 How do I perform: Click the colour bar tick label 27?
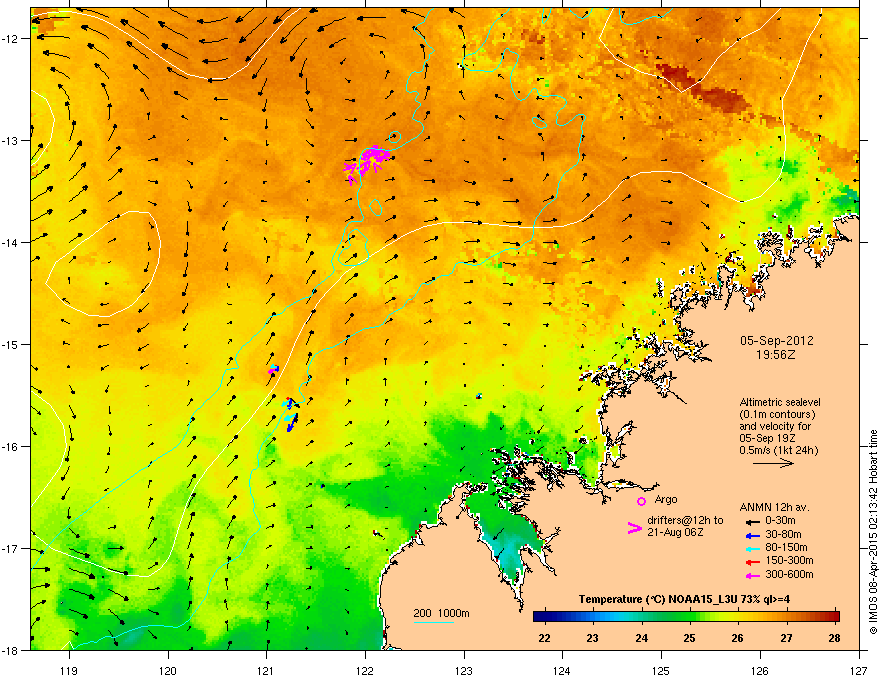point(786,638)
